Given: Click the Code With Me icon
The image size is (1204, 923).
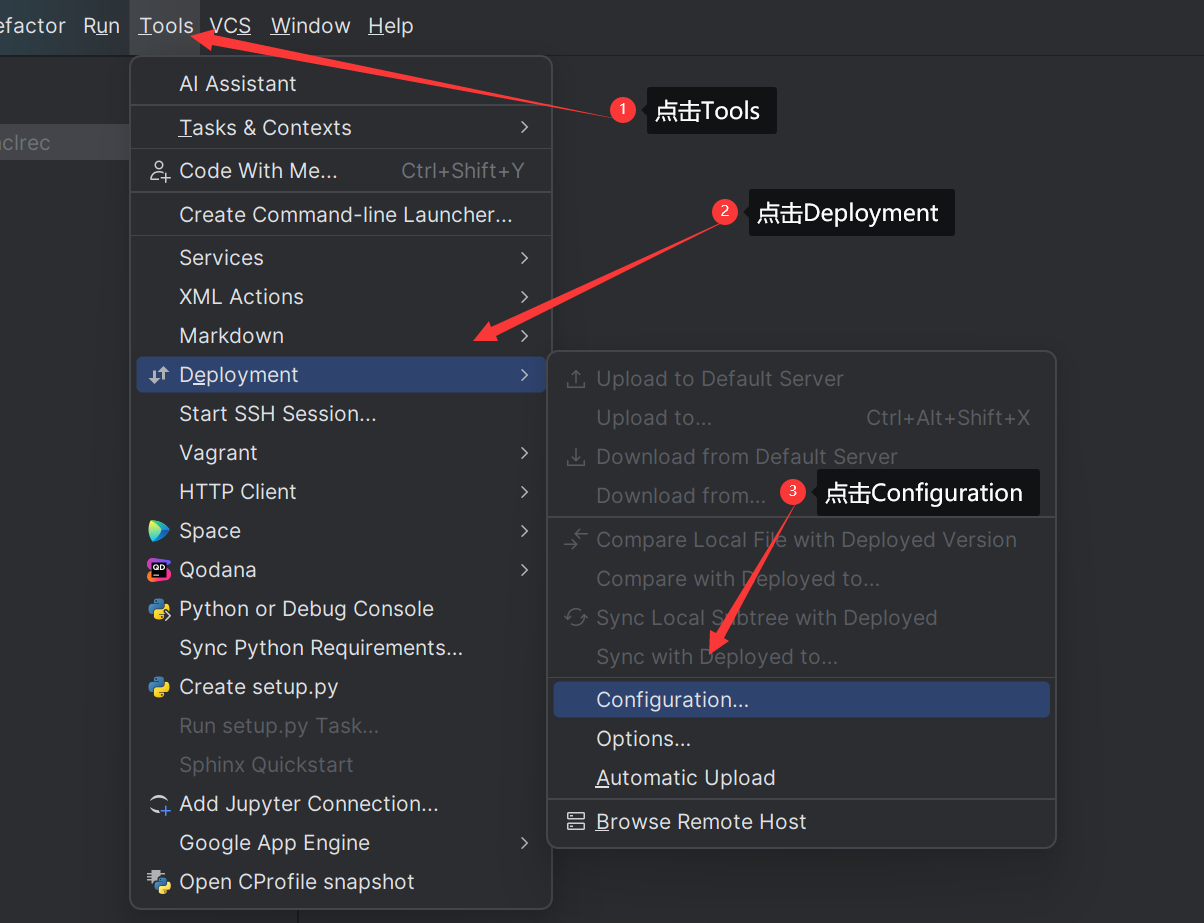Looking at the screenshot, I should point(159,171).
